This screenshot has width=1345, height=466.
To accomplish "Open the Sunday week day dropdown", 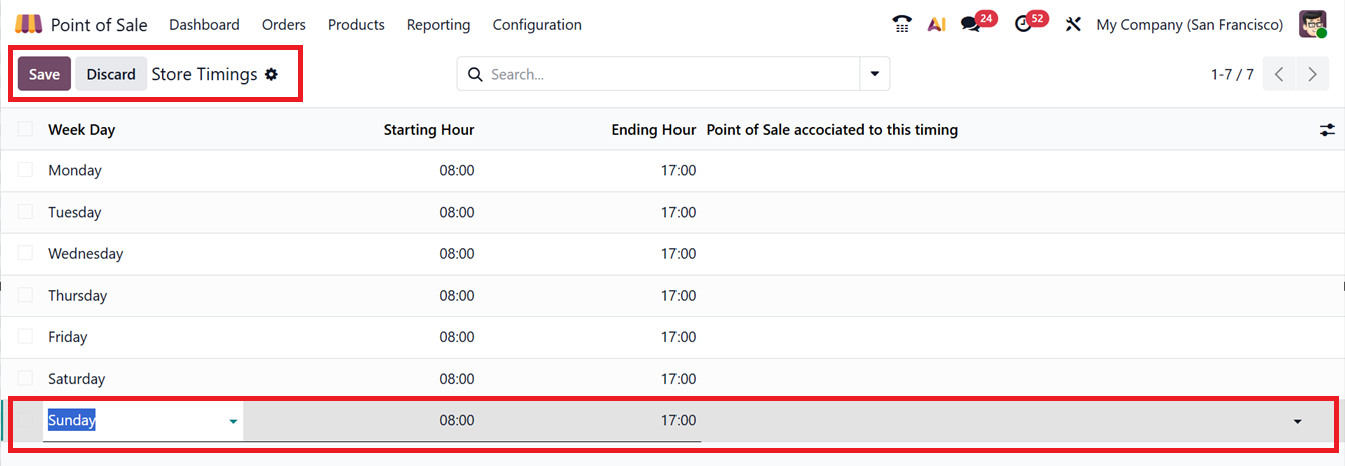I will coord(233,422).
